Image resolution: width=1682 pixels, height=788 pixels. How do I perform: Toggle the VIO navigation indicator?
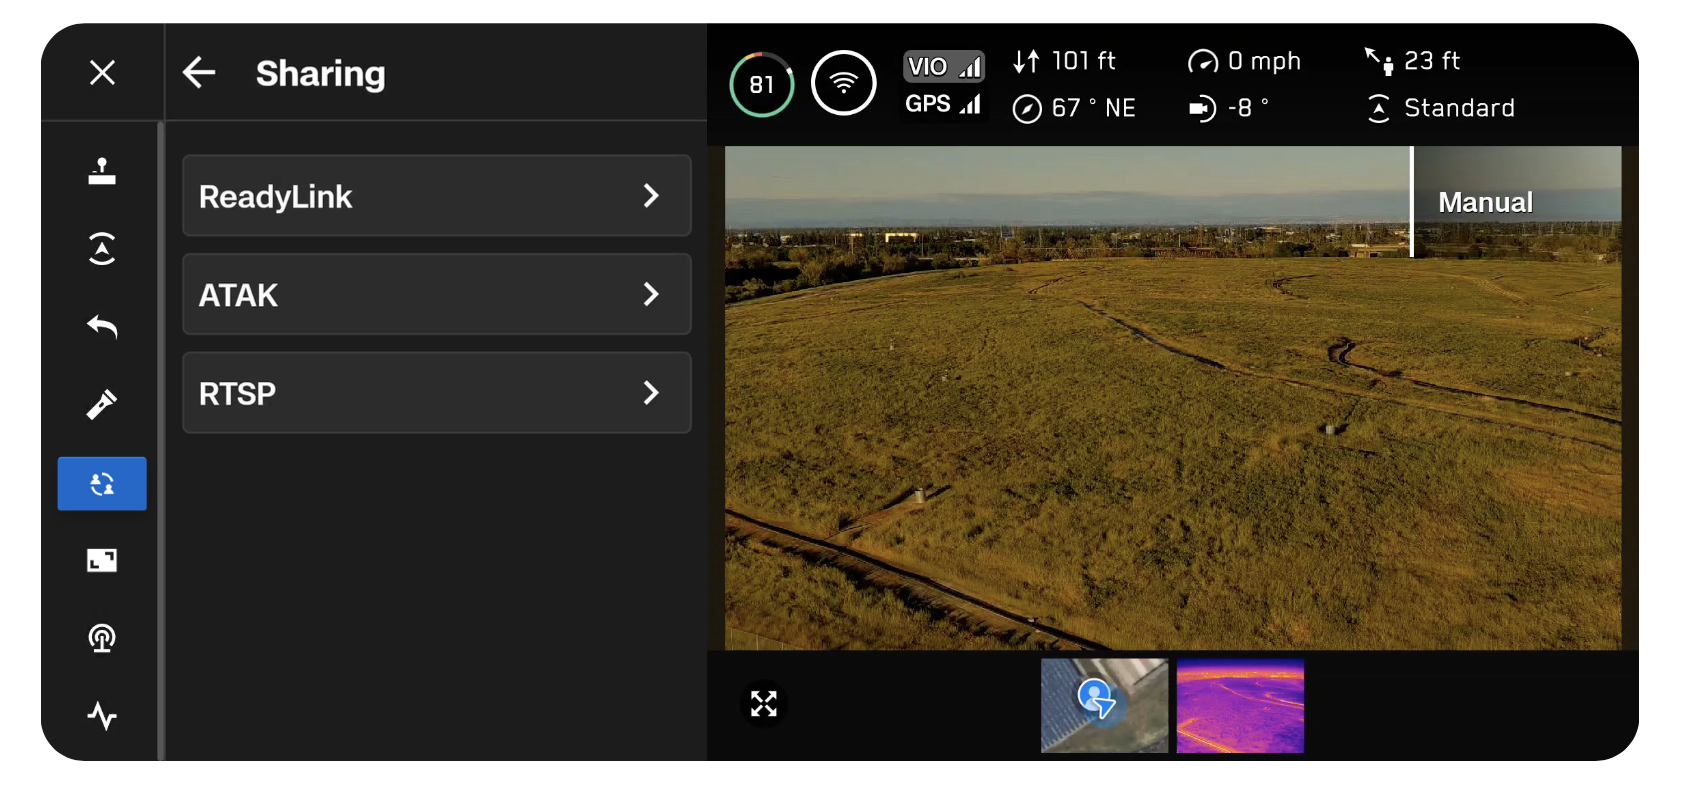point(943,67)
